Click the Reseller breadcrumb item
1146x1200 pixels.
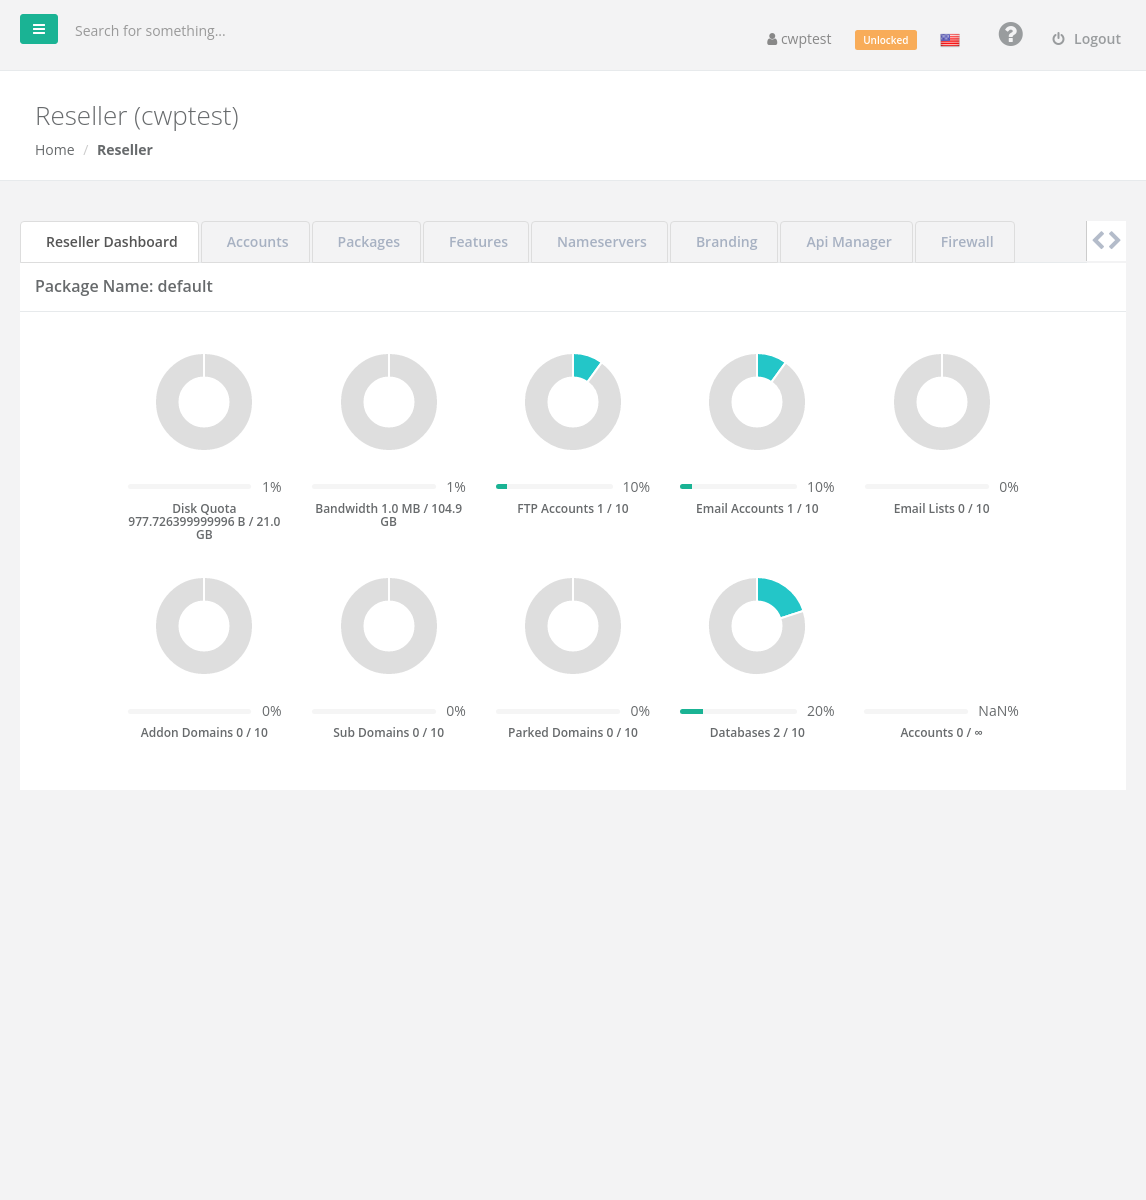click(125, 150)
